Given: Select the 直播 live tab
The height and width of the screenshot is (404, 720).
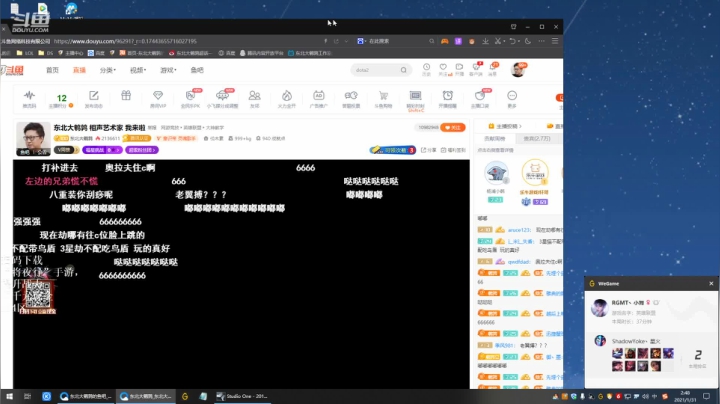Looking at the screenshot, I should coord(79,70).
